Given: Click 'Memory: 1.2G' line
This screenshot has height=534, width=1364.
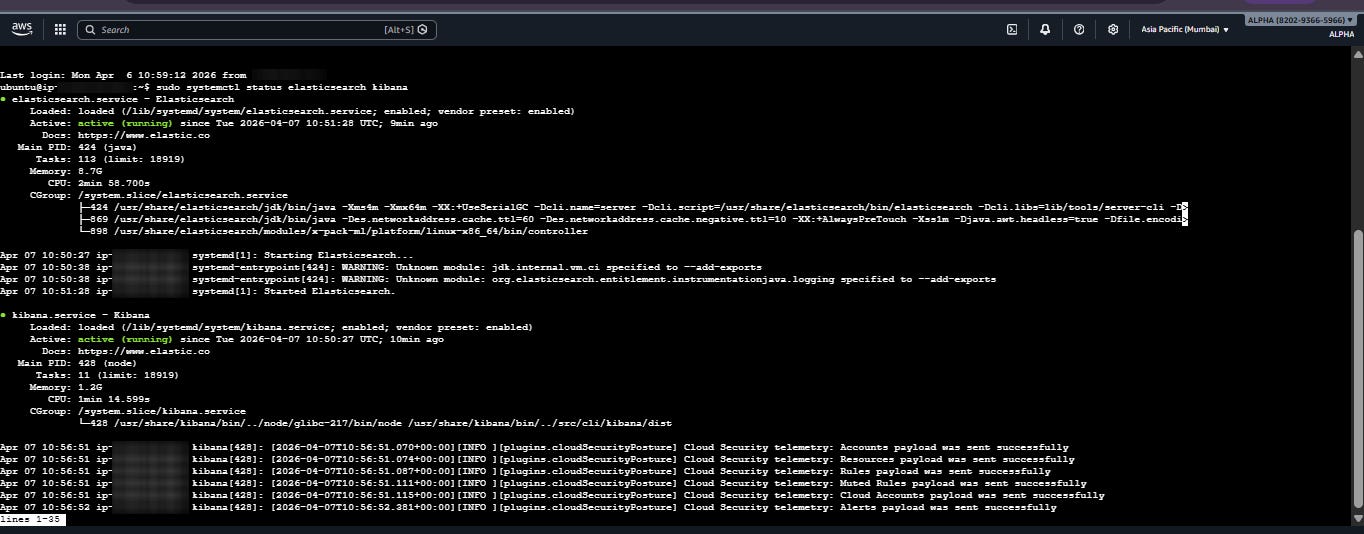Looking at the screenshot, I should click(x=65, y=387).
